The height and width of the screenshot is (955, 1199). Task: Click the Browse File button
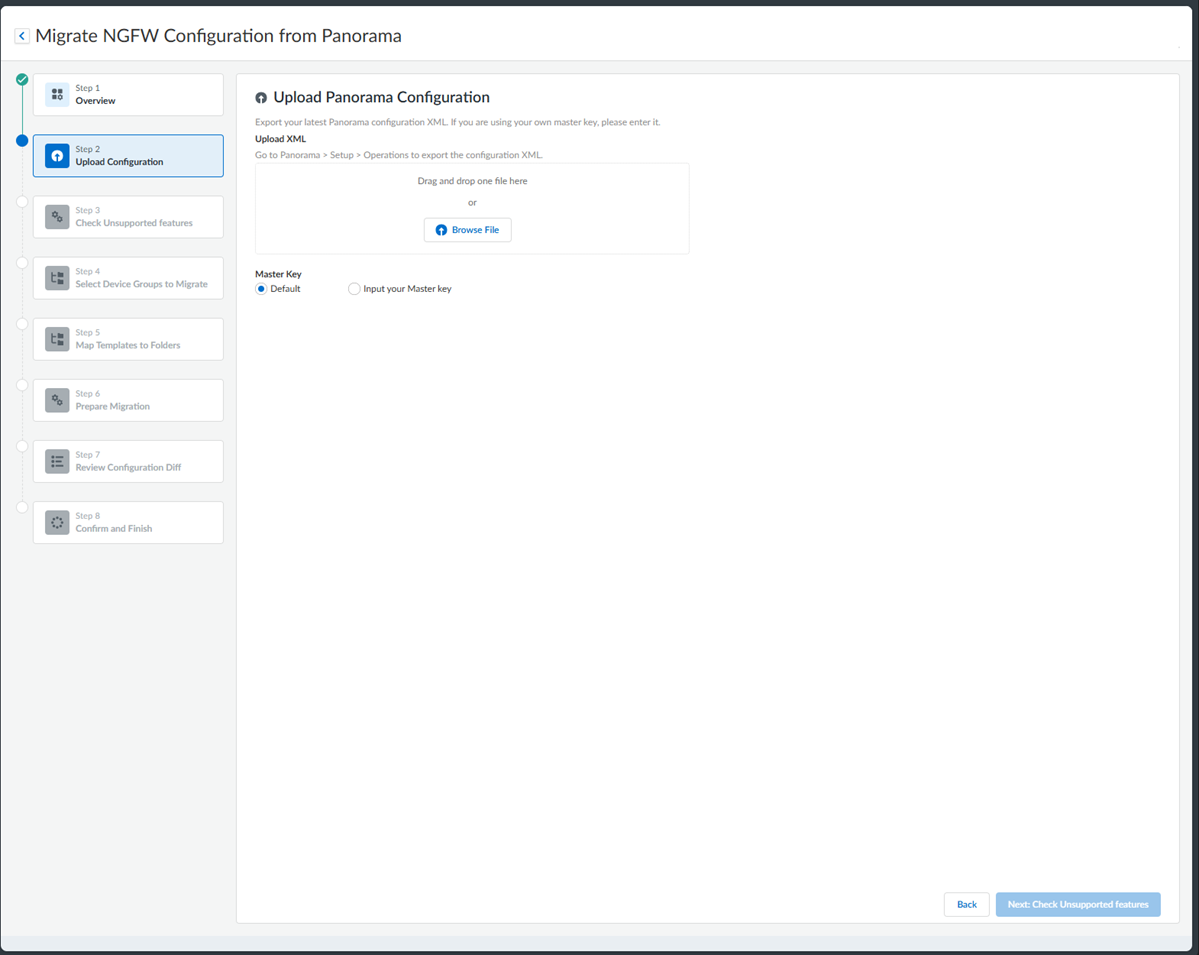467,230
